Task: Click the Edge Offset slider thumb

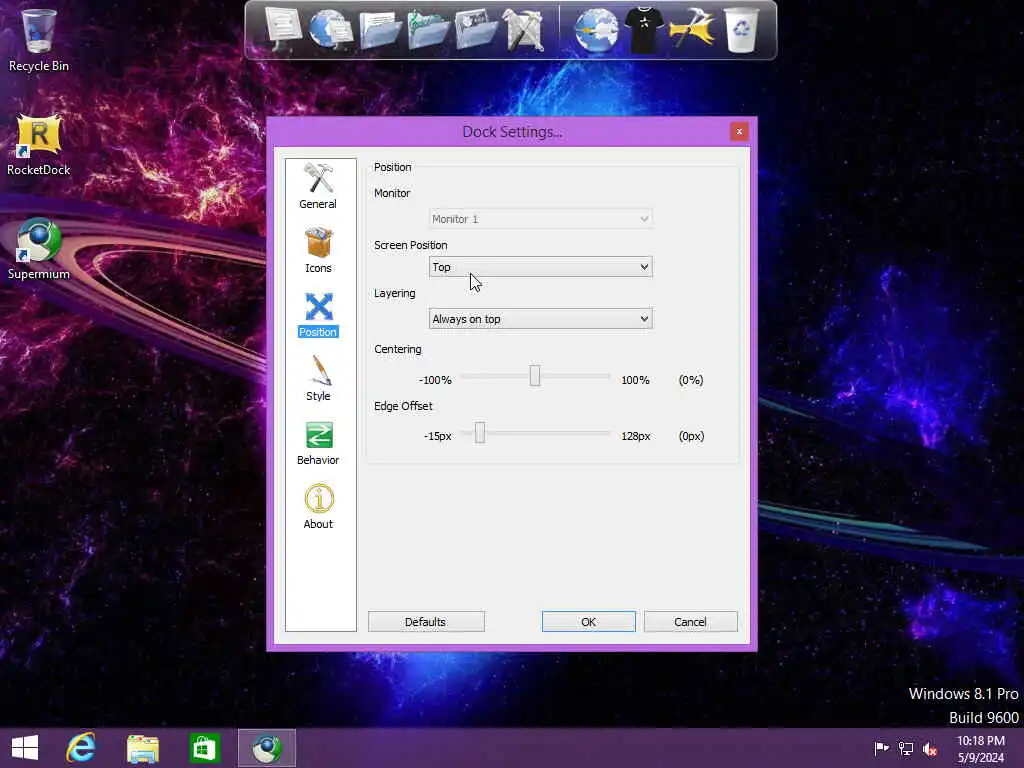Action: [x=480, y=432]
